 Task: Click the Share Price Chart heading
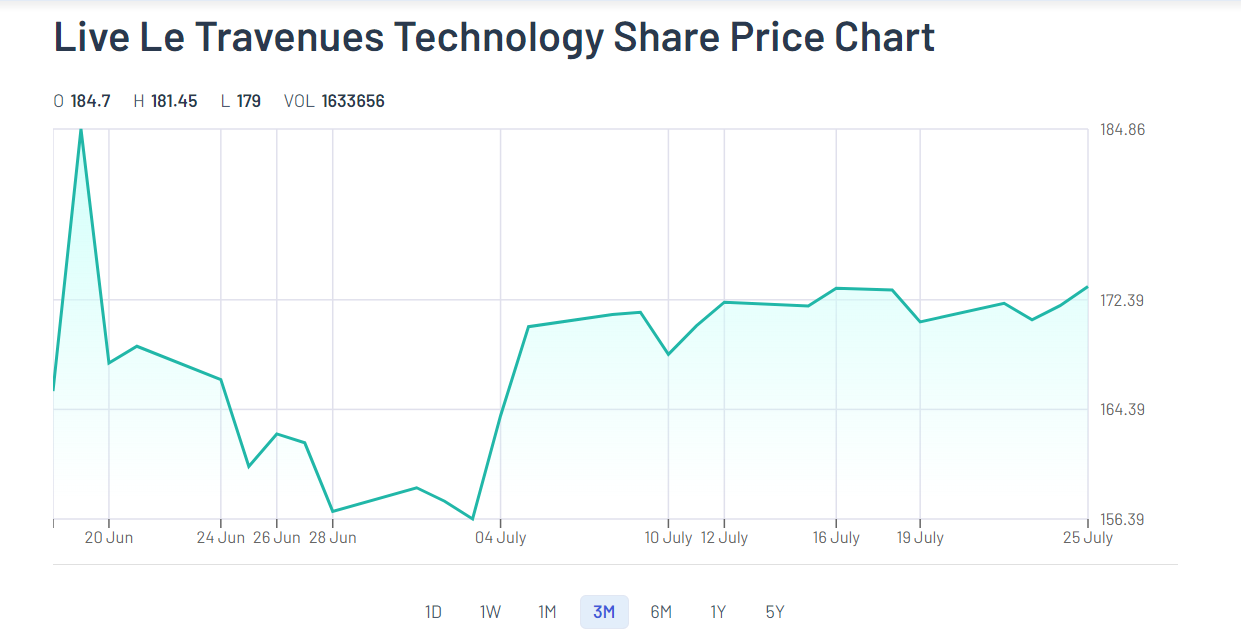point(494,37)
